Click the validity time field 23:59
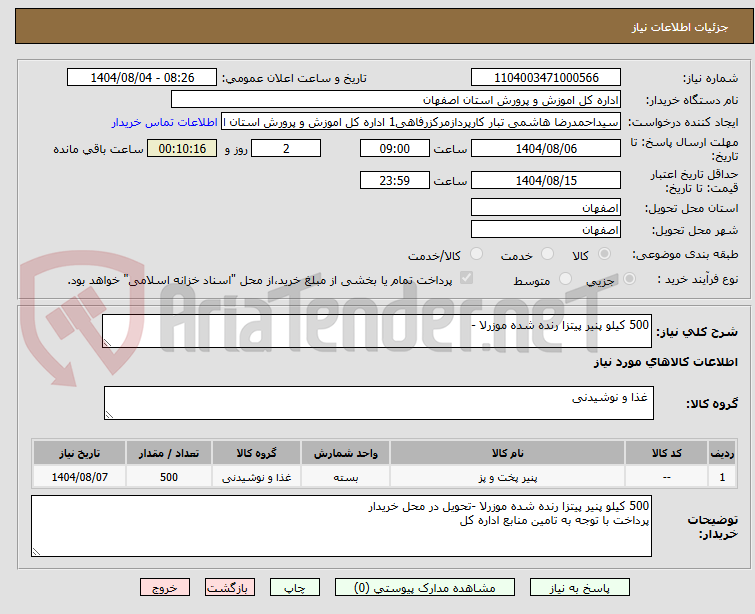The height and width of the screenshot is (614, 755). [x=395, y=181]
